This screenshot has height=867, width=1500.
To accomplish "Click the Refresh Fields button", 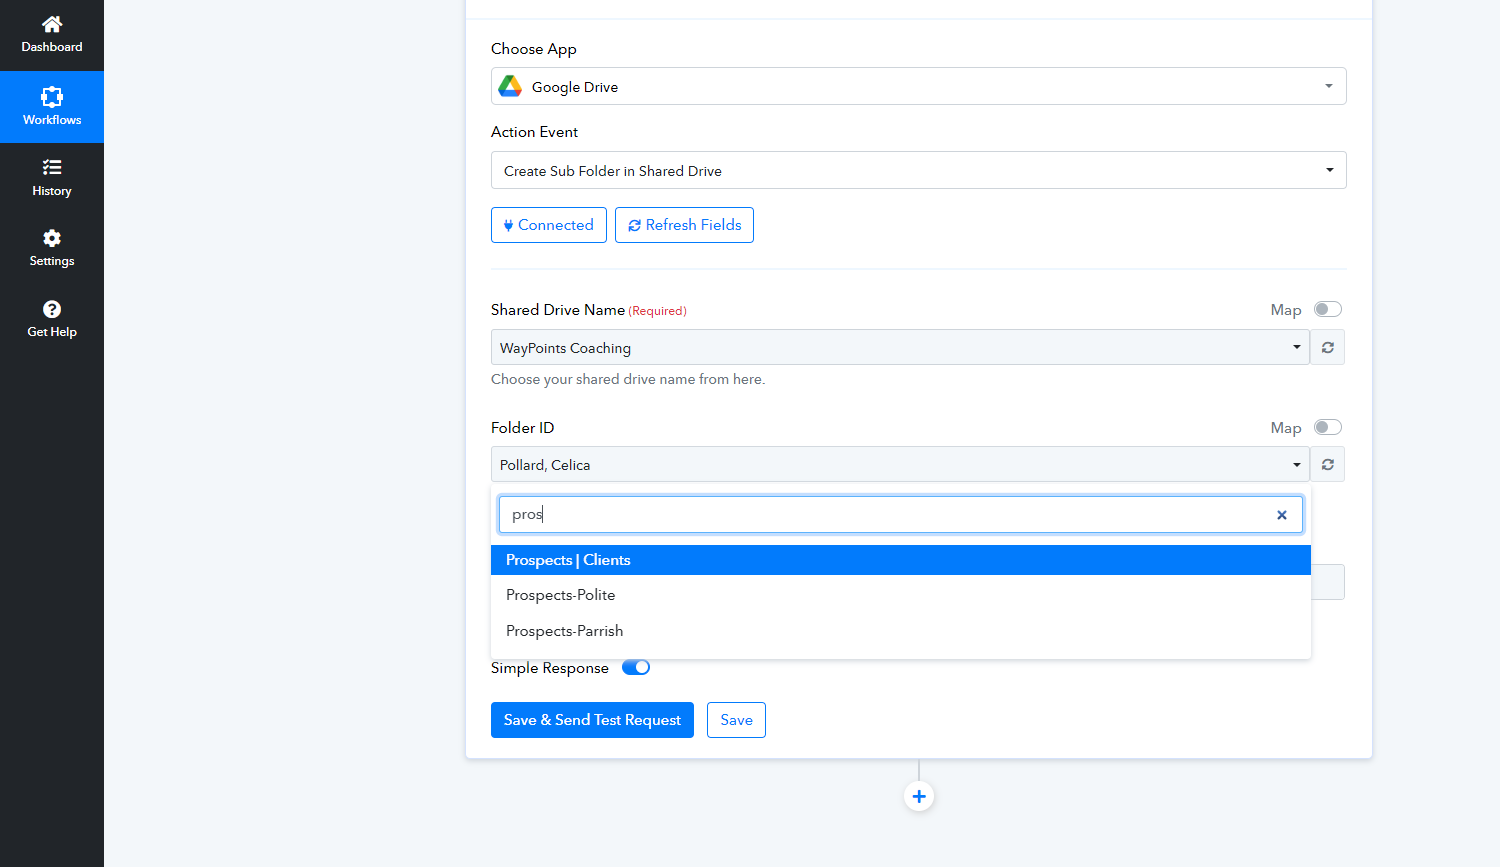I will [x=684, y=225].
